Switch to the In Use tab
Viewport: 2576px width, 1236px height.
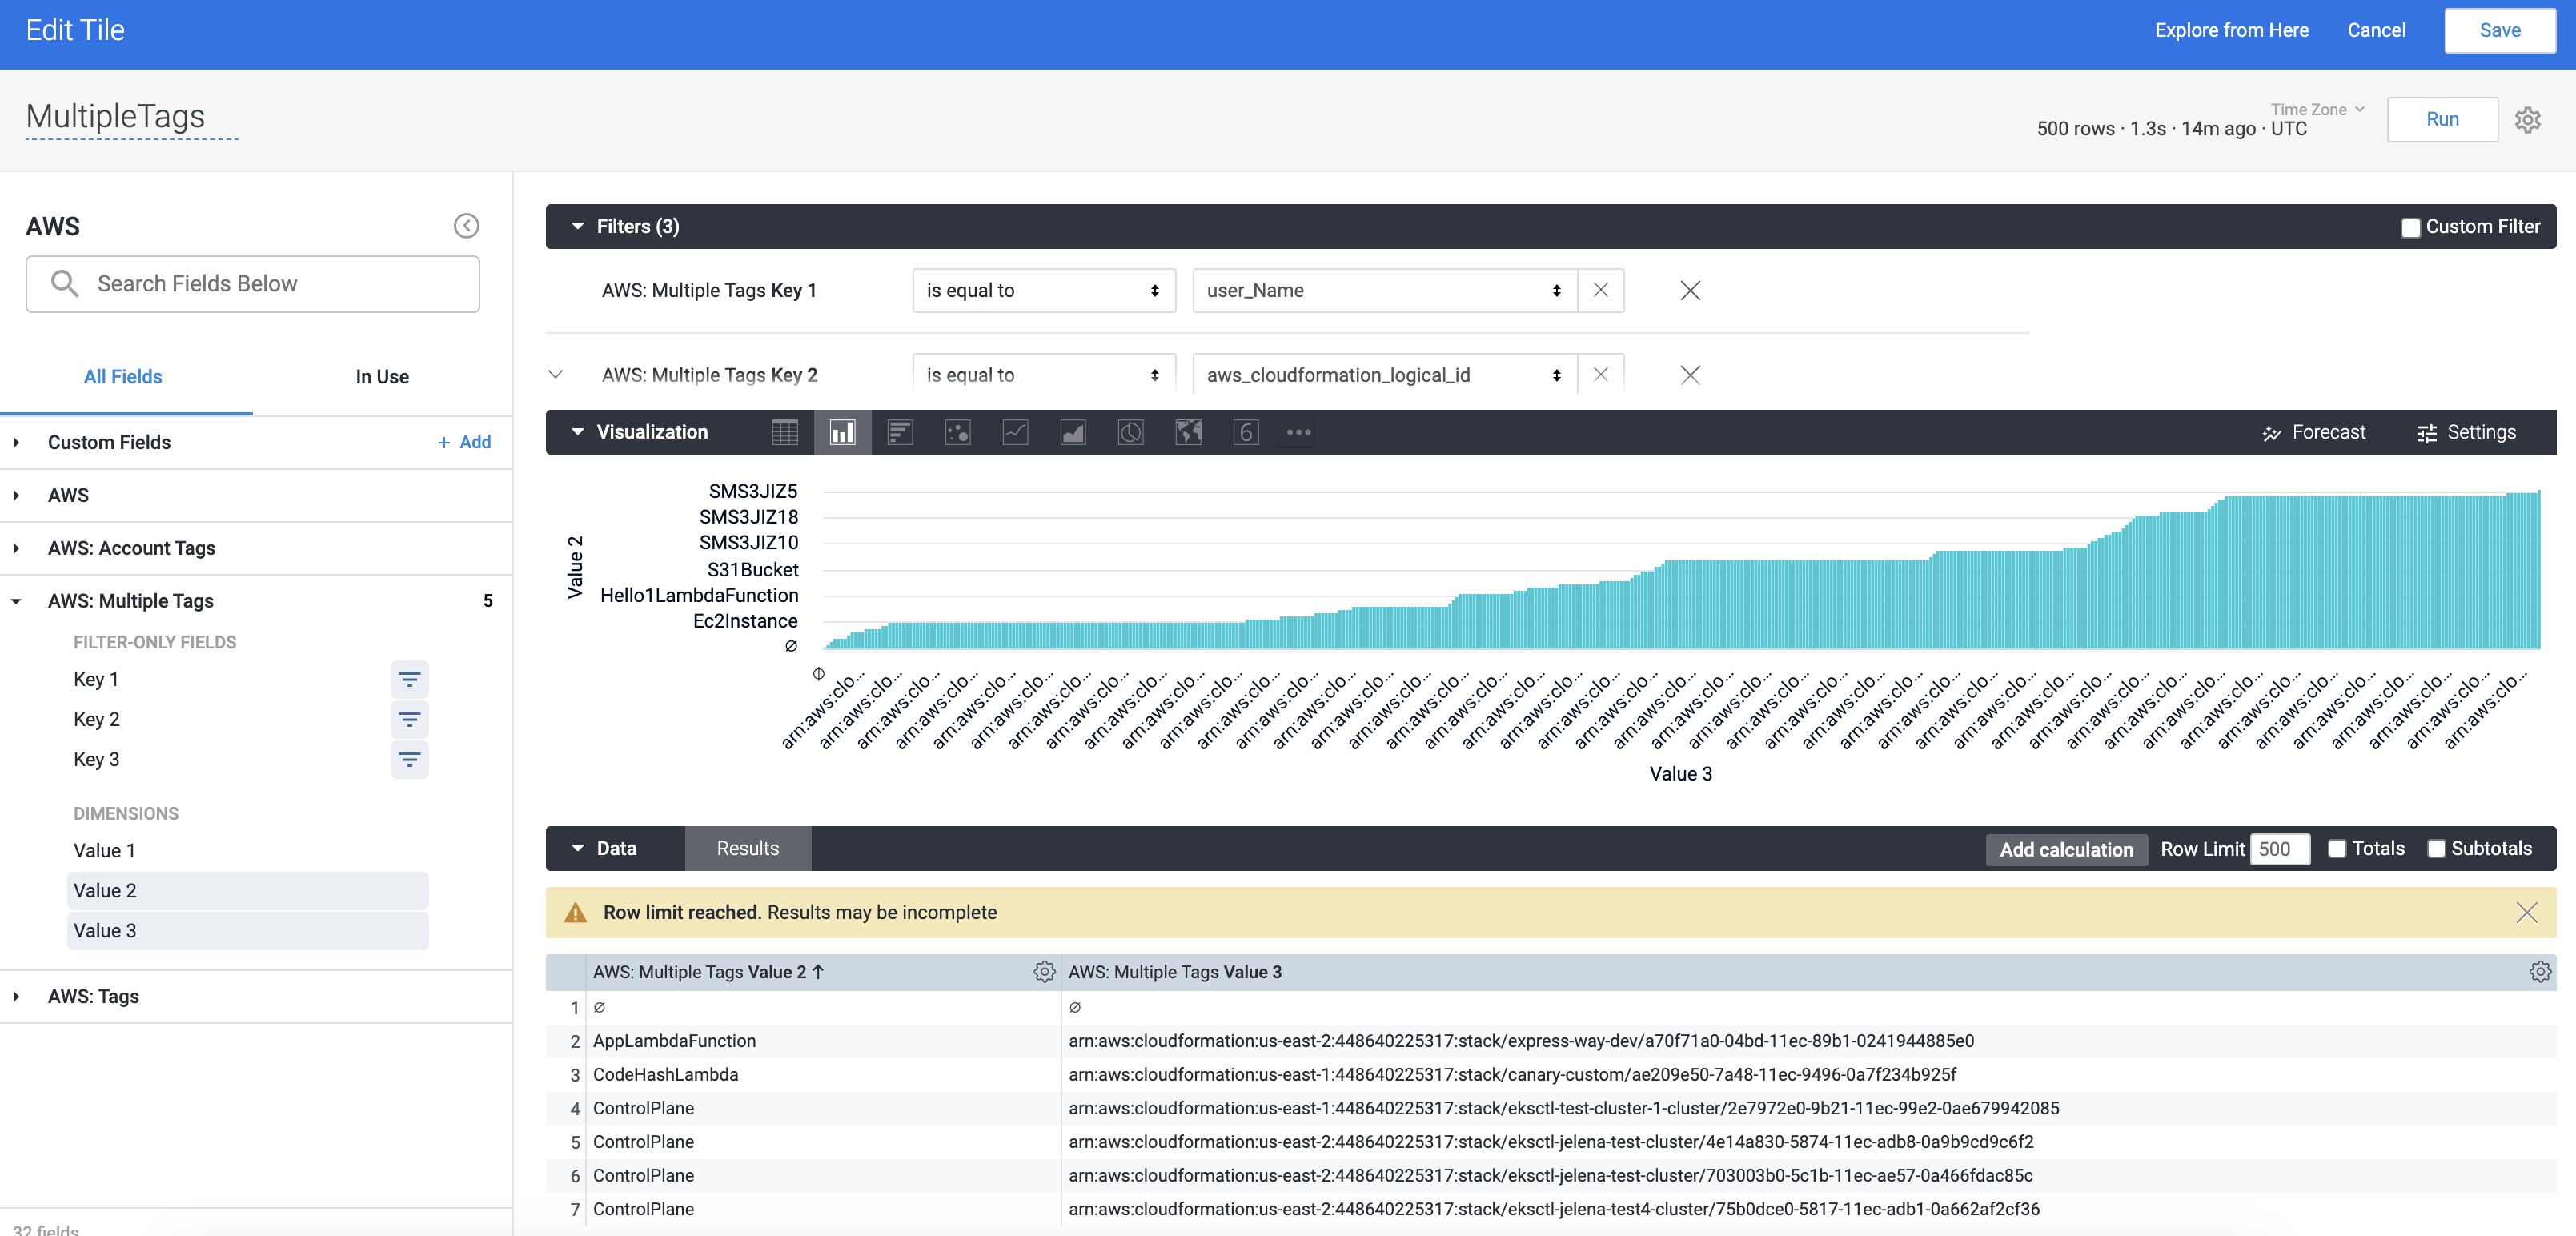(382, 377)
